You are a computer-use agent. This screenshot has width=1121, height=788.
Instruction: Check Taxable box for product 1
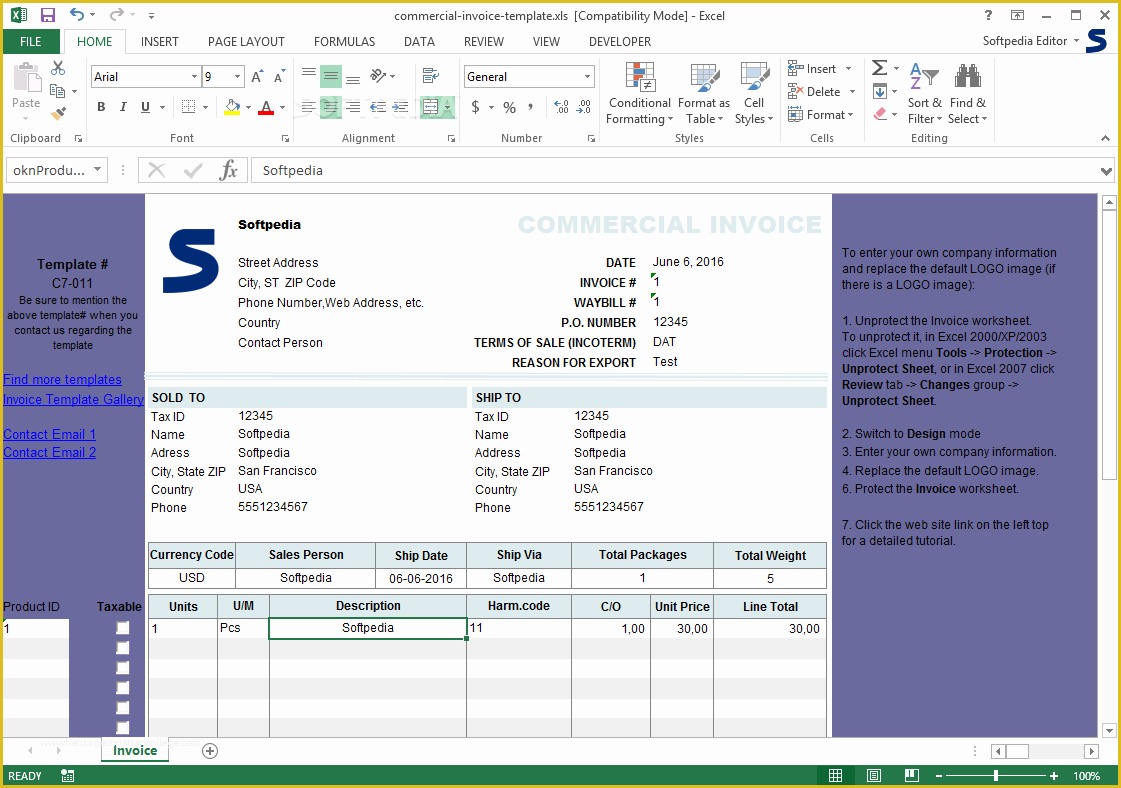pos(123,628)
